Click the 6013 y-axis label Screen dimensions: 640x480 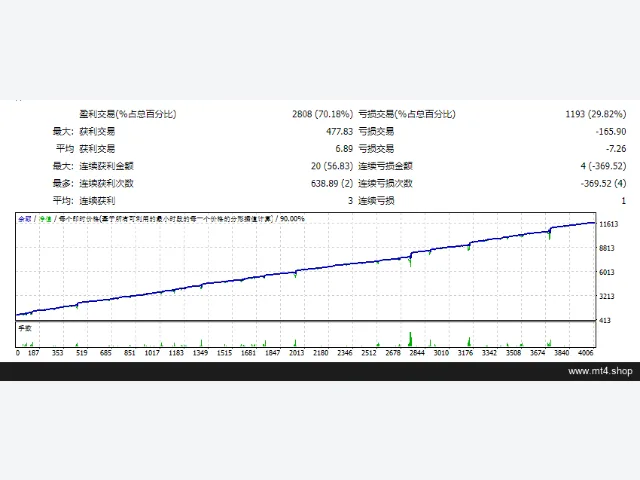607,272
